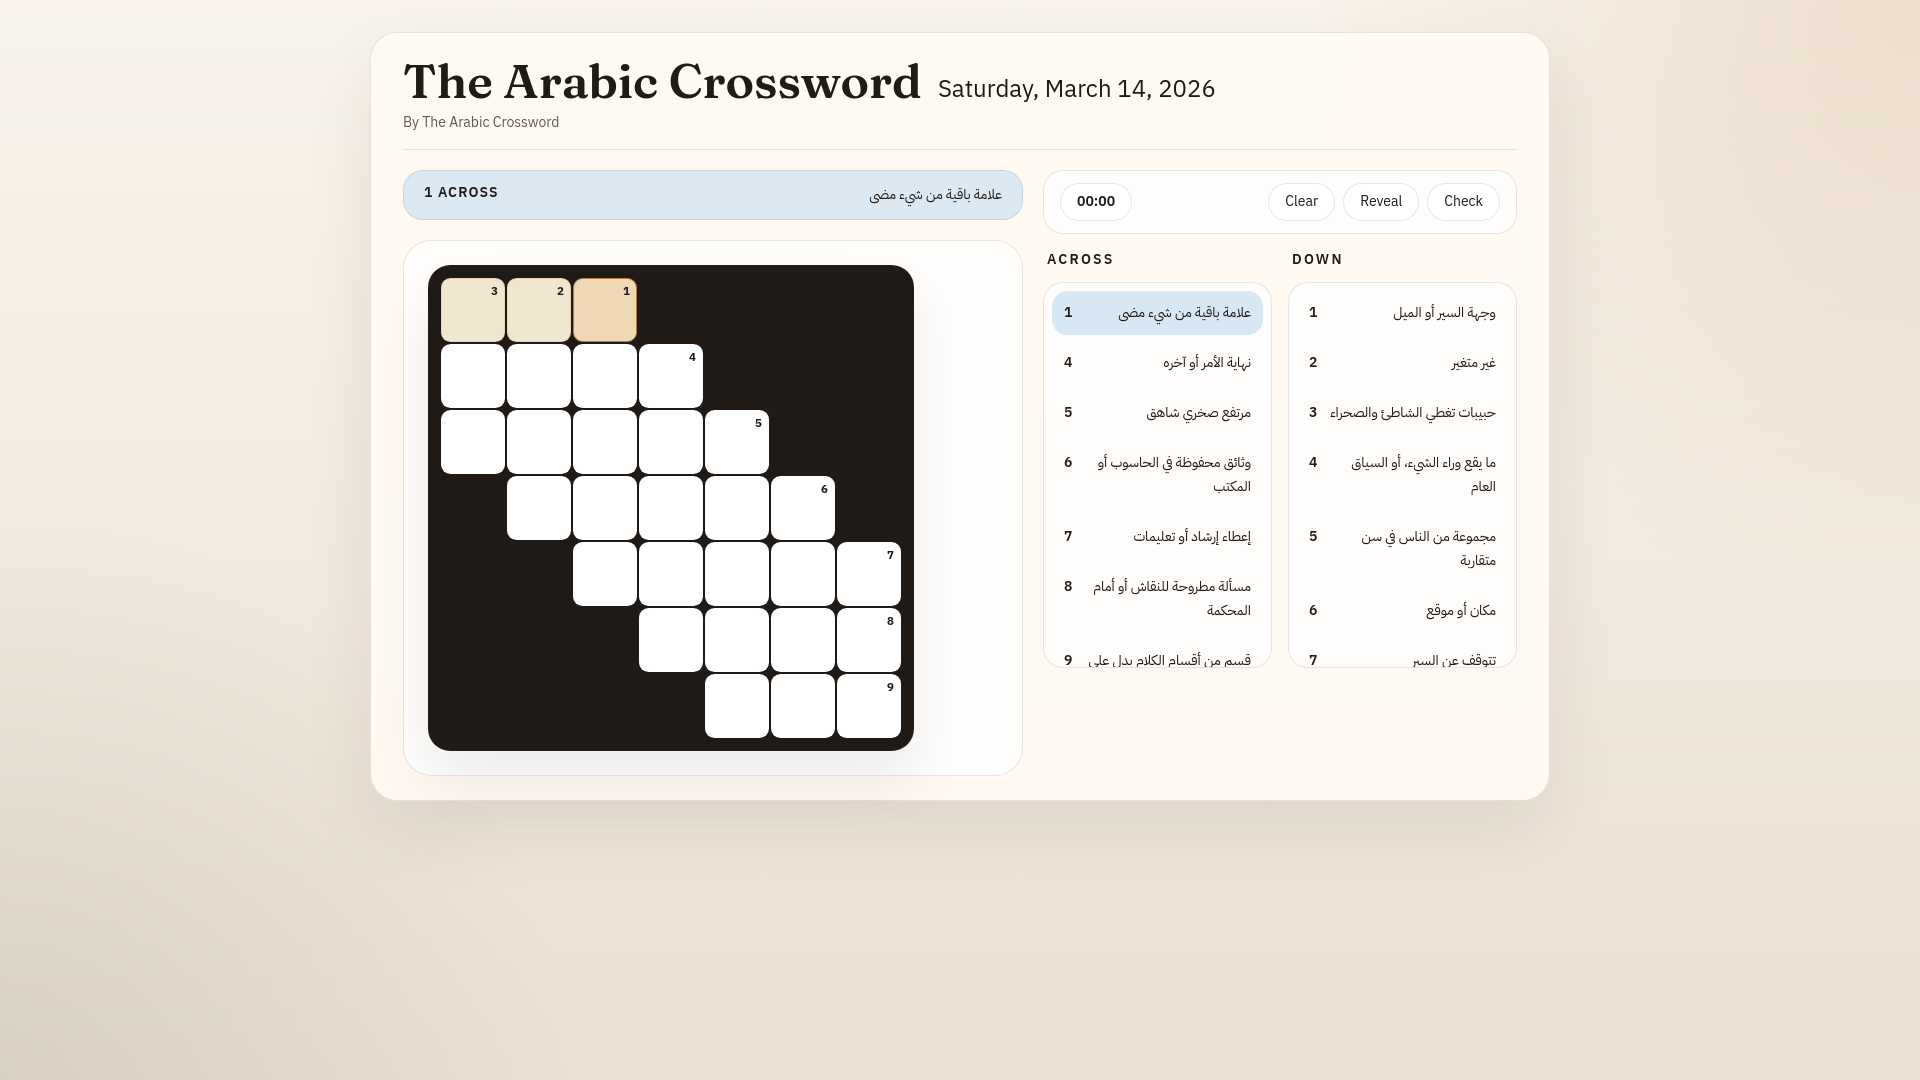1920x1080 pixels.
Task: Click the Clear button
Action: tap(1300, 202)
